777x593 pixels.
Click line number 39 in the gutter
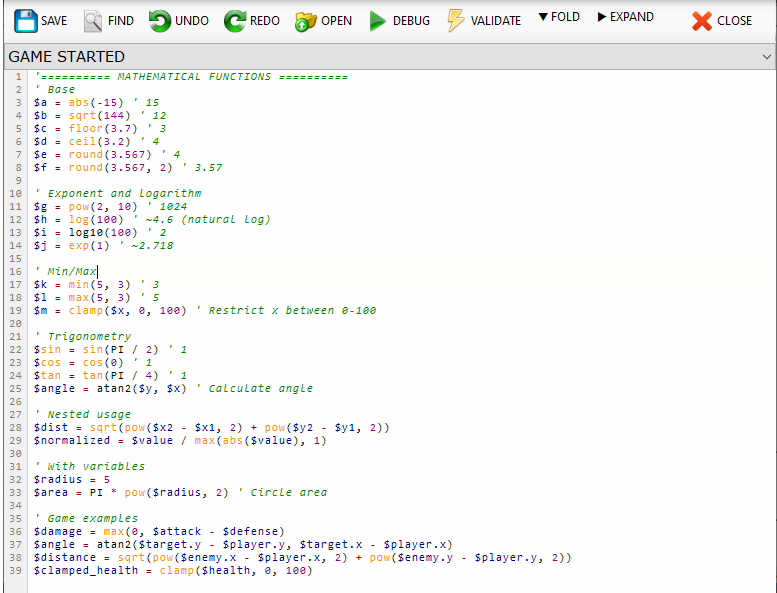(18, 570)
